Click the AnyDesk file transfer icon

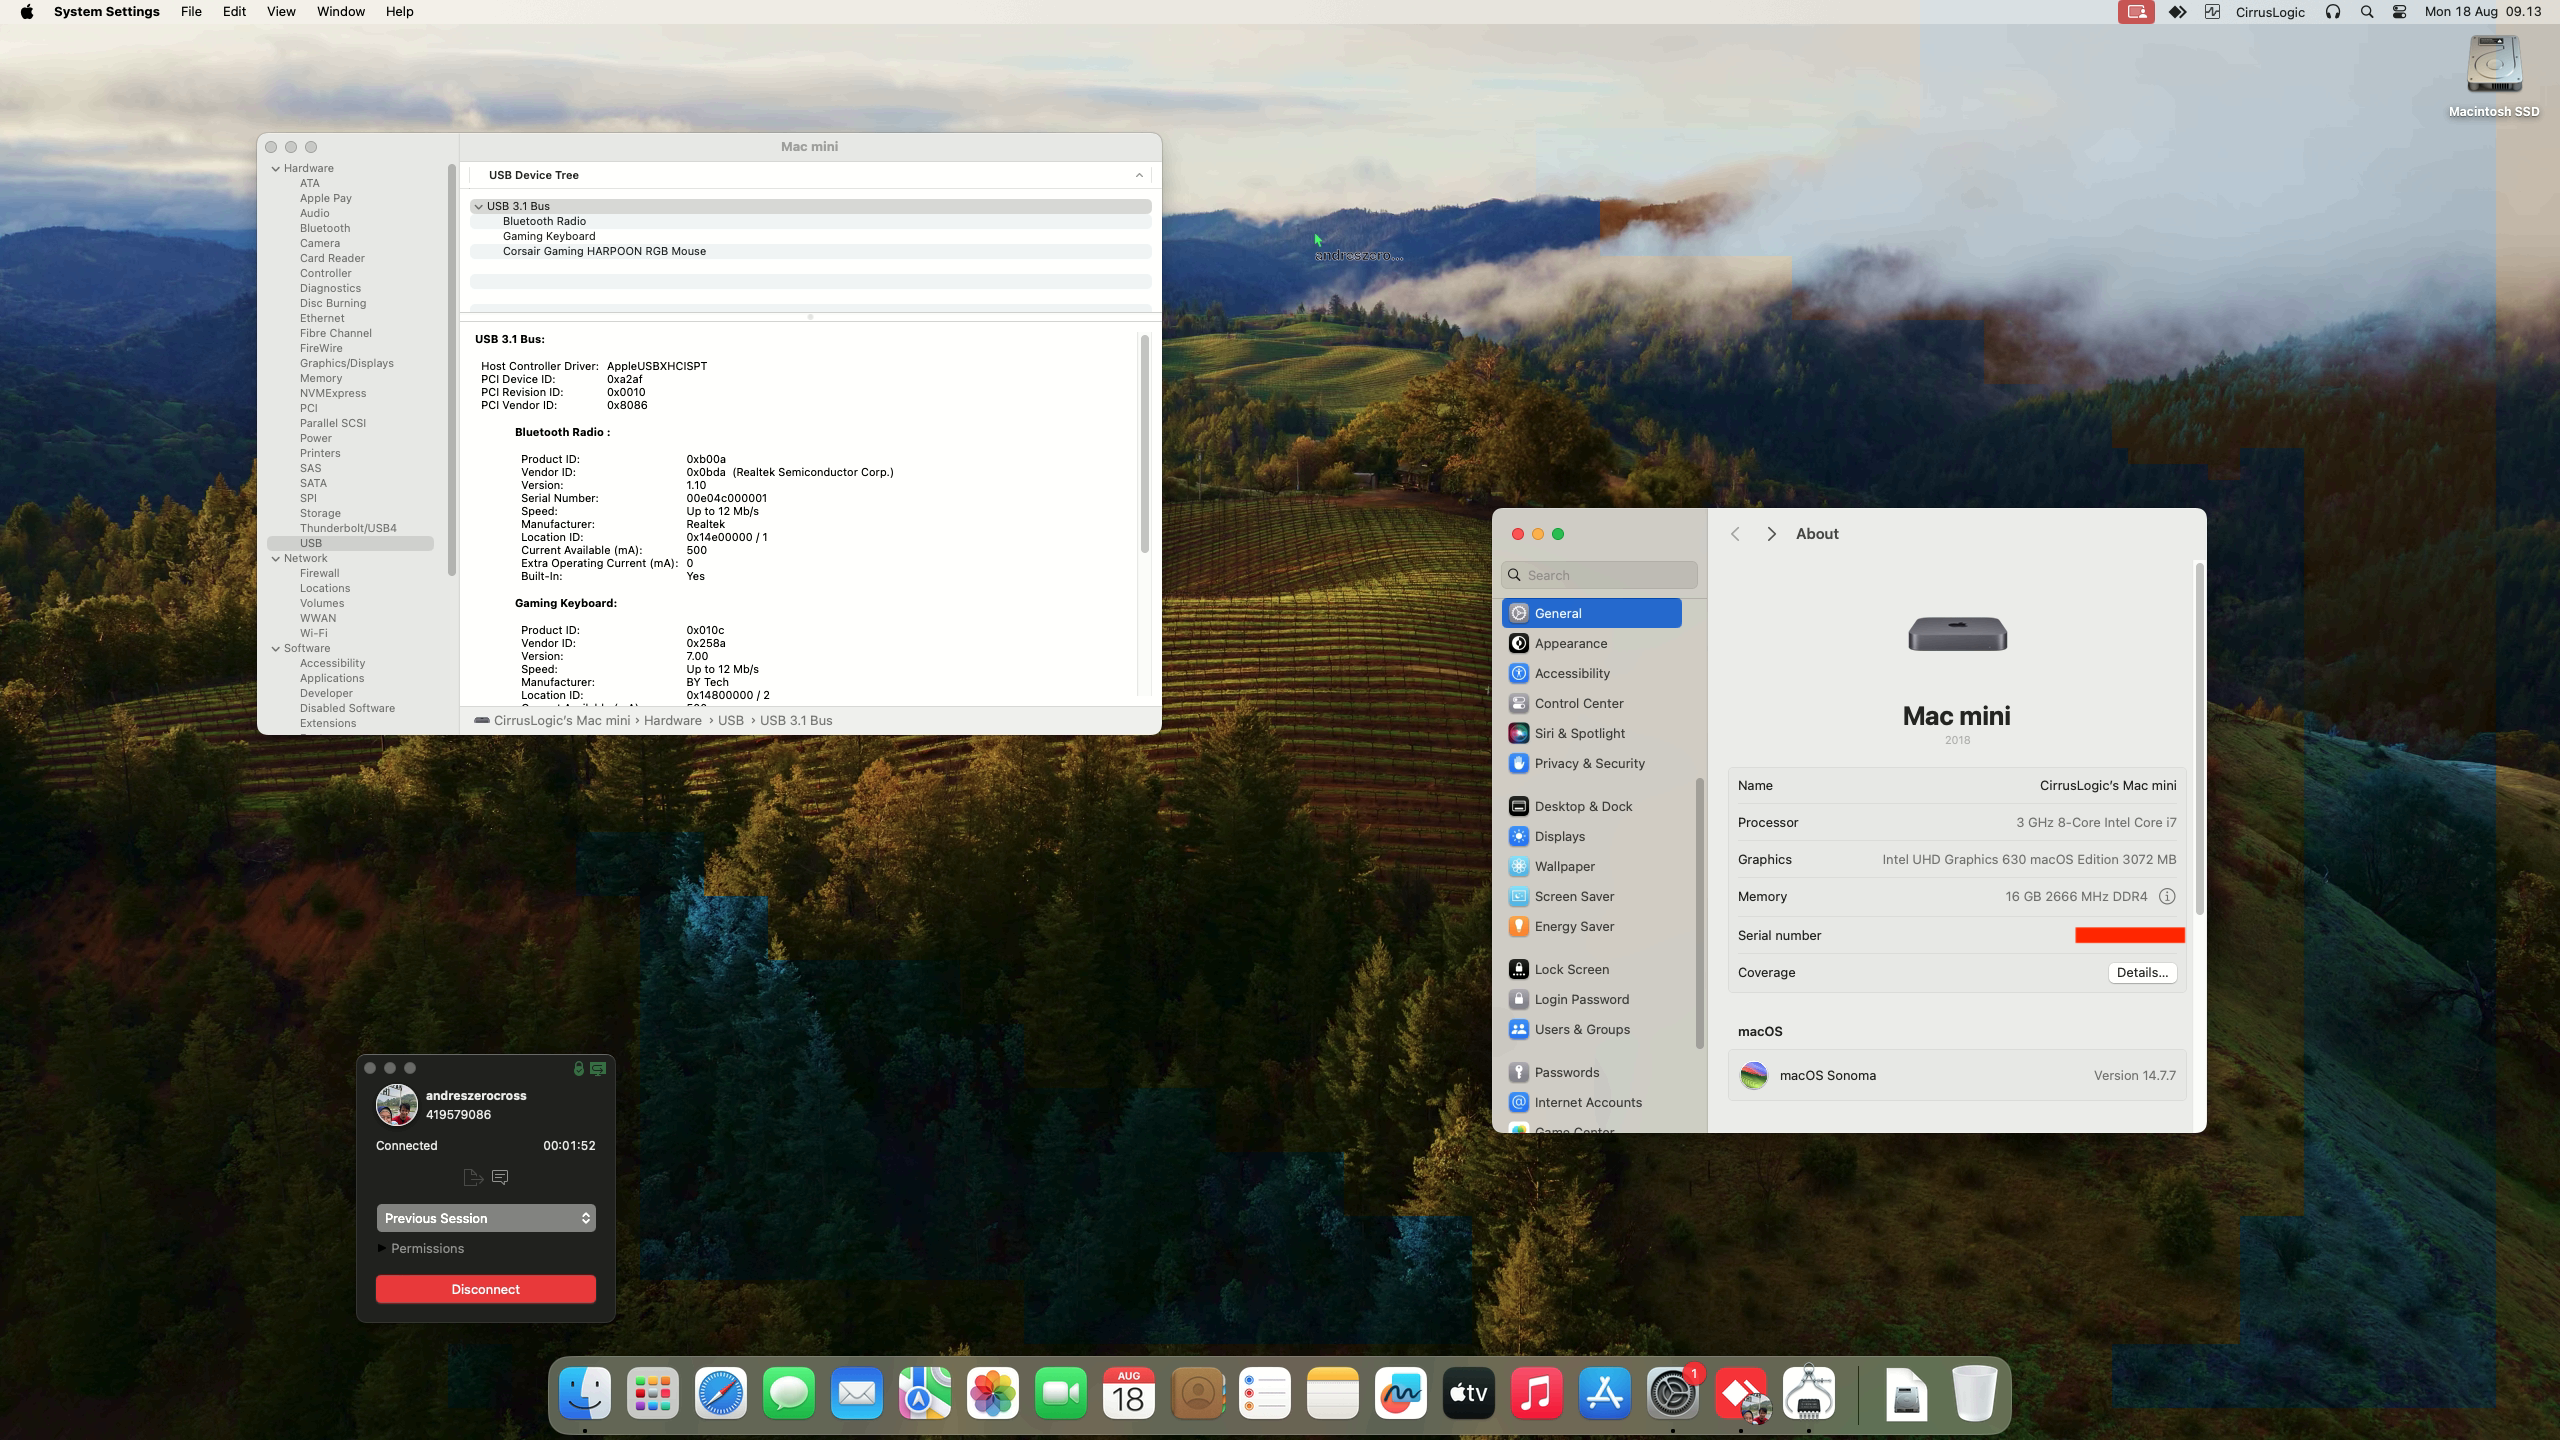(x=472, y=1177)
